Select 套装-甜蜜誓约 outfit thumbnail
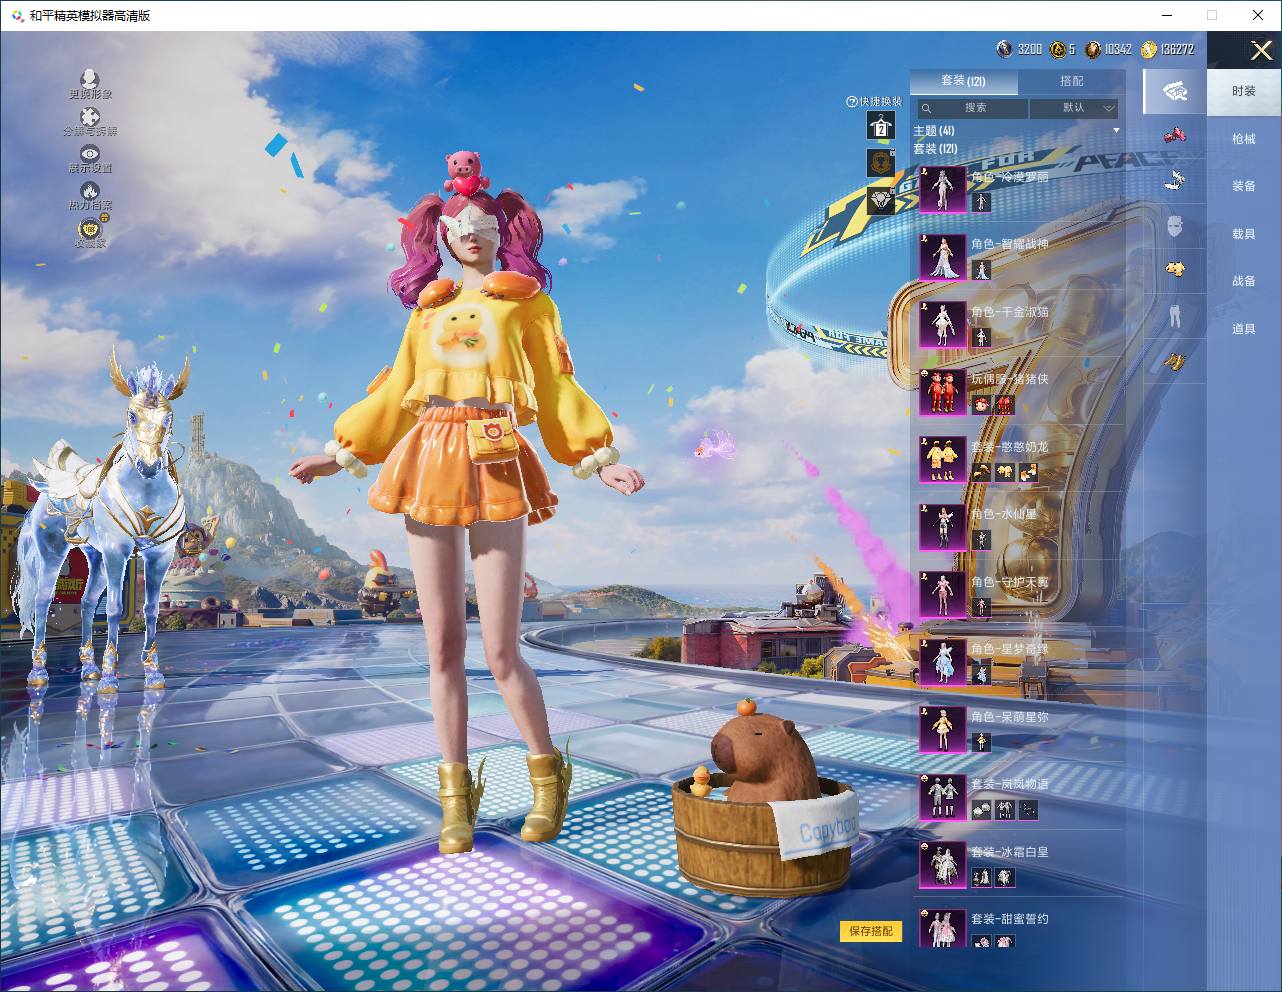The height and width of the screenshot is (992, 1282). coord(942,928)
